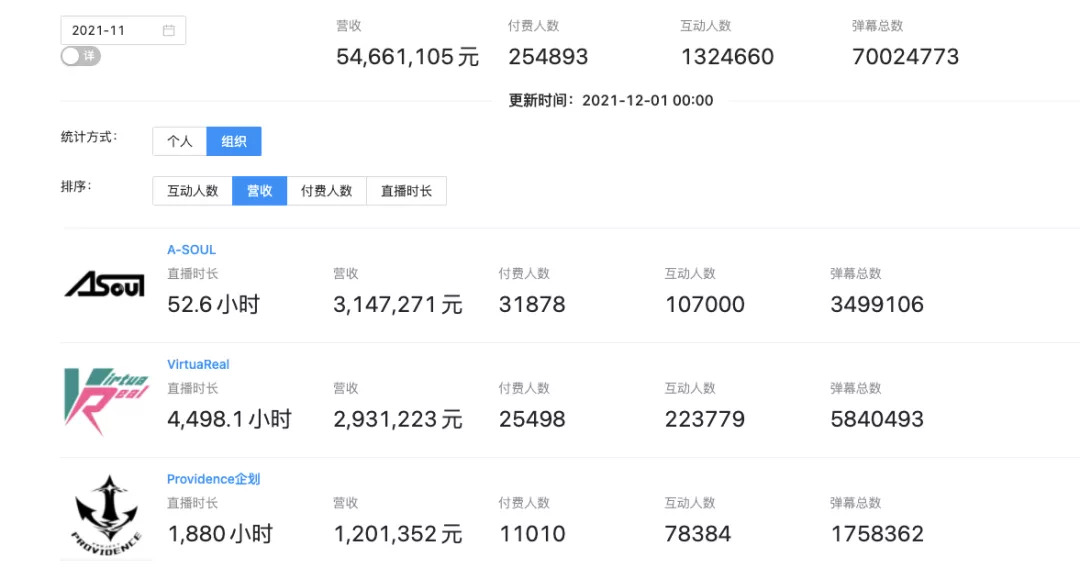Click the total revenue 54,661,105元 figure

coord(407,57)
